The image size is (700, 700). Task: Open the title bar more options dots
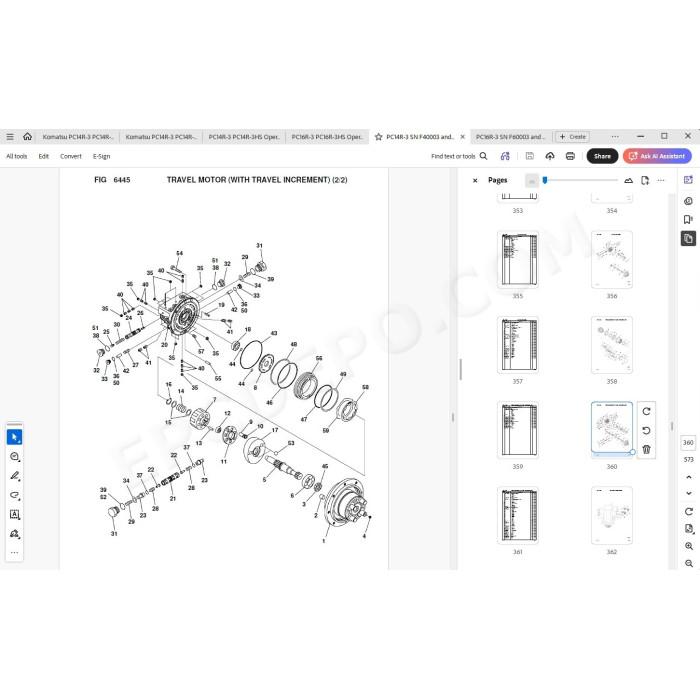(x=615, y=137)
